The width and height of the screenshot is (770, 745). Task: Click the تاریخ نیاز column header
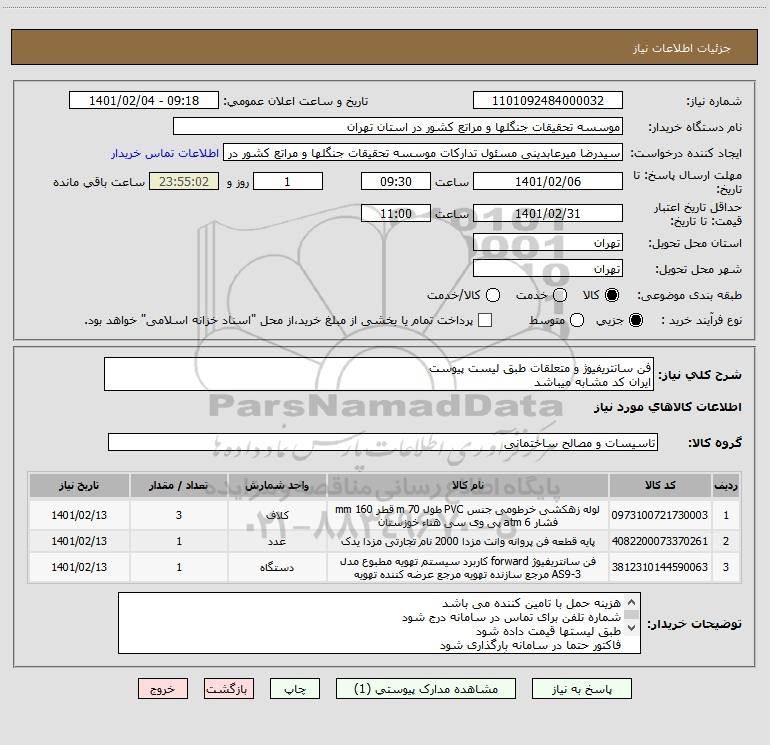pyautogui.click(x=79, y=485)
